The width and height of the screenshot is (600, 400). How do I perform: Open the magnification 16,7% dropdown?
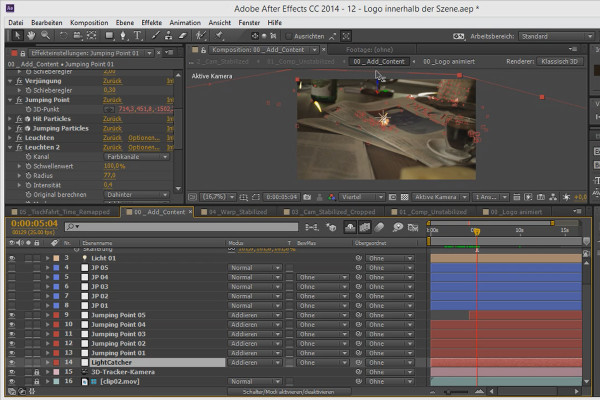point(218,197)
